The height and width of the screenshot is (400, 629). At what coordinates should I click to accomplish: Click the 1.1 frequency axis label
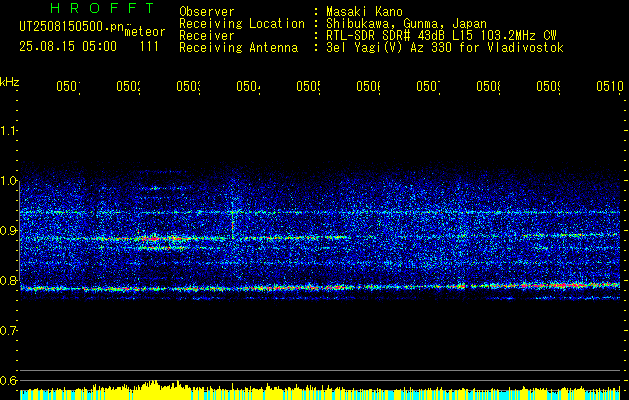point(8,130)
